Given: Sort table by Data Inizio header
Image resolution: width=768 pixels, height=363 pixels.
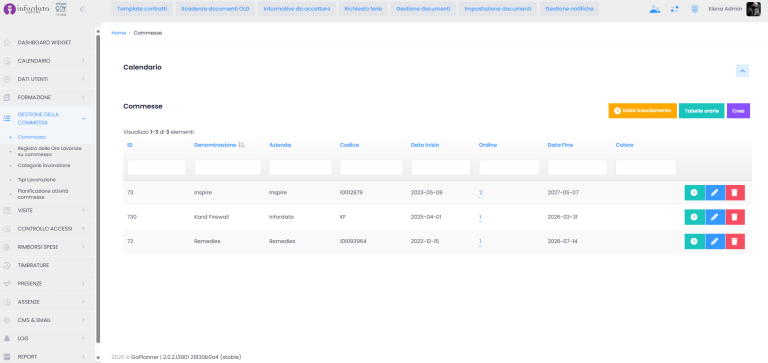Looking at the screenshot, I should pos(425,145).
